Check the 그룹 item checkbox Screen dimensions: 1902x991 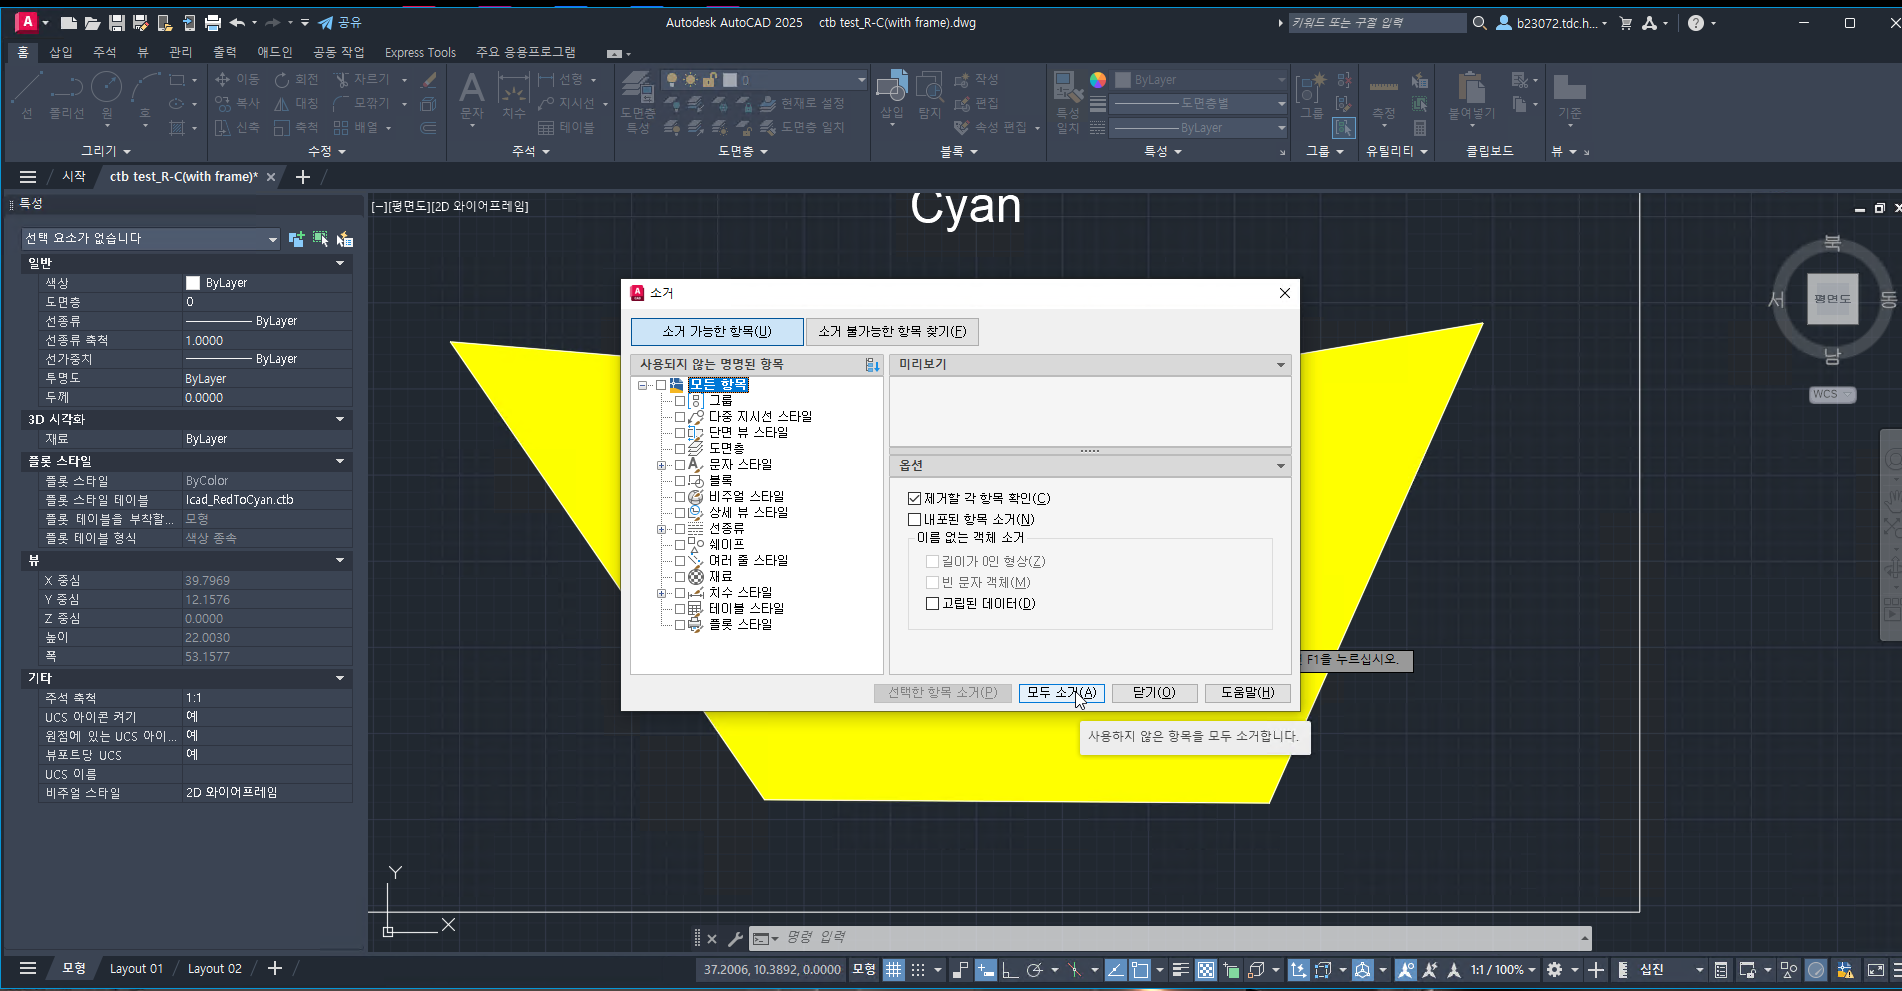point(680,401)
